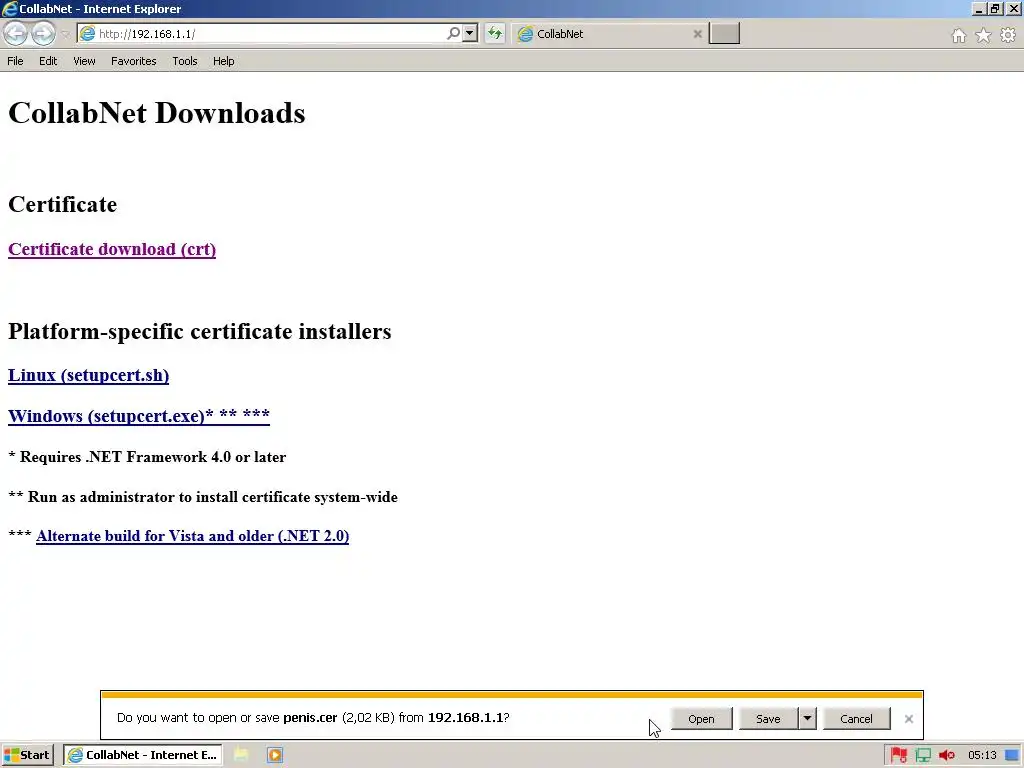Open the View menu
Viewport: 1024px width, 768px height.
pos(84,61)
